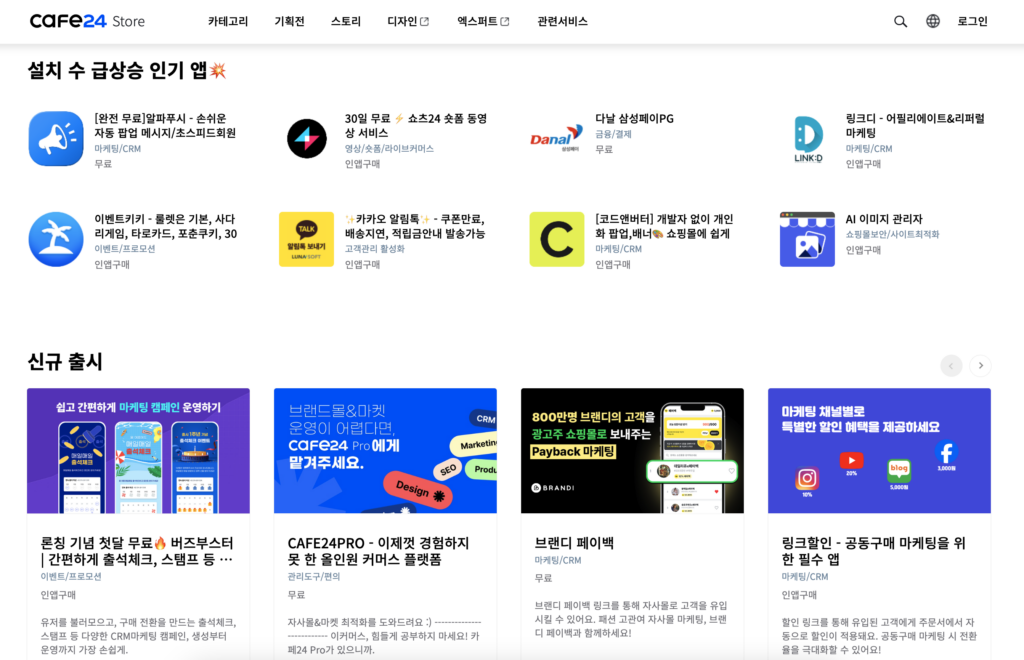Open the AI 이미지 관리자 app icon
1024x660 pixels.
click(807, 239)
